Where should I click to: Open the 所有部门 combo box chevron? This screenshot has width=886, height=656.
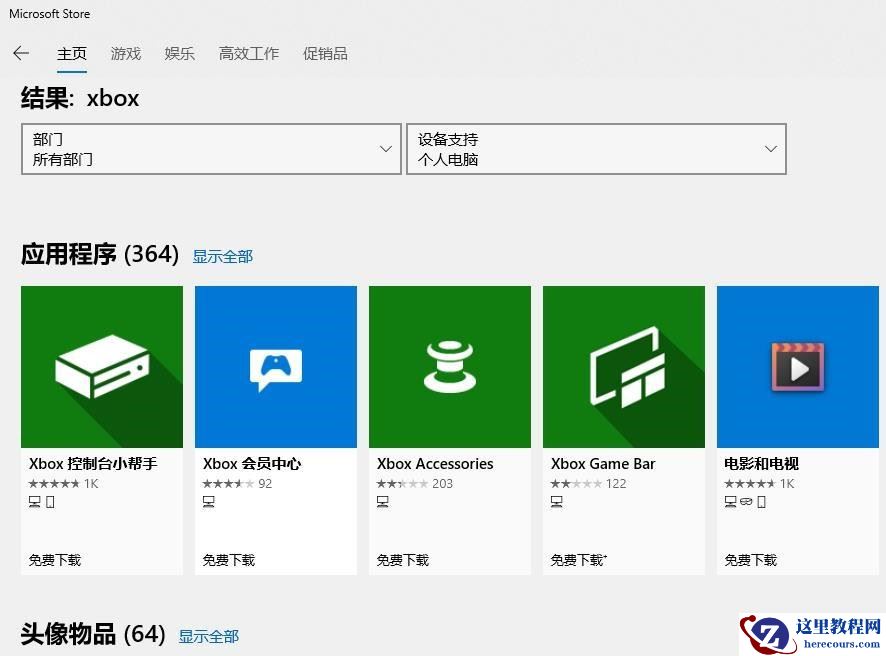(x=386, y=148)
